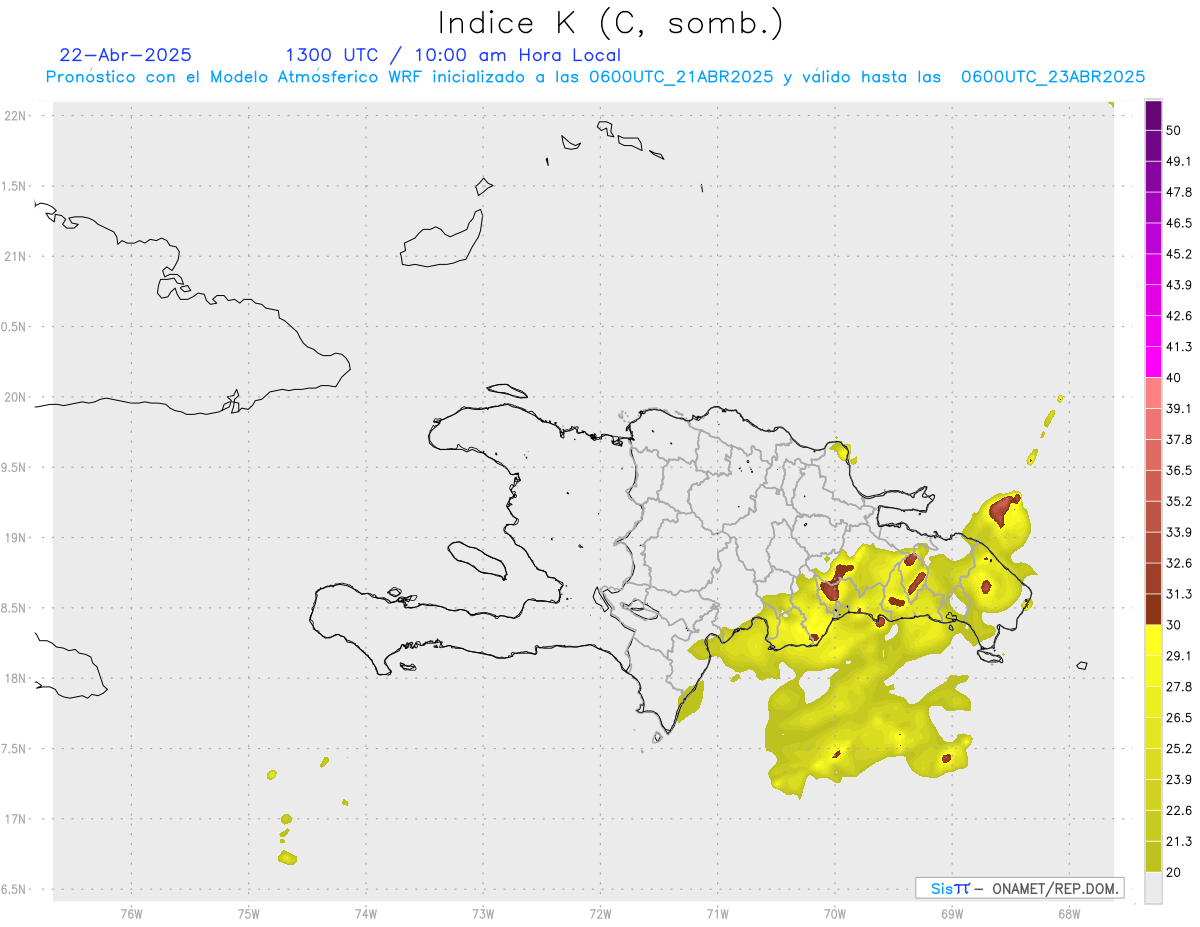This screenshot has width=1200, height=927.
Task: Click longitude label '71W'
Action: click(717, 913)
